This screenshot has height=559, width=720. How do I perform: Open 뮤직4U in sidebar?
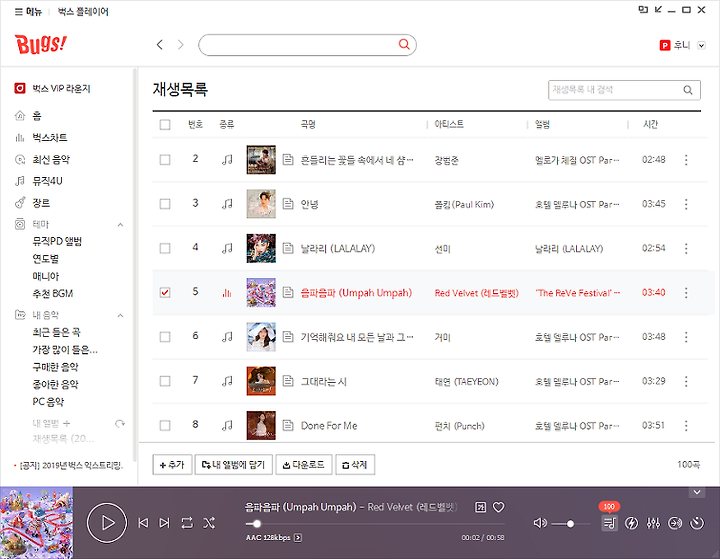39,181
